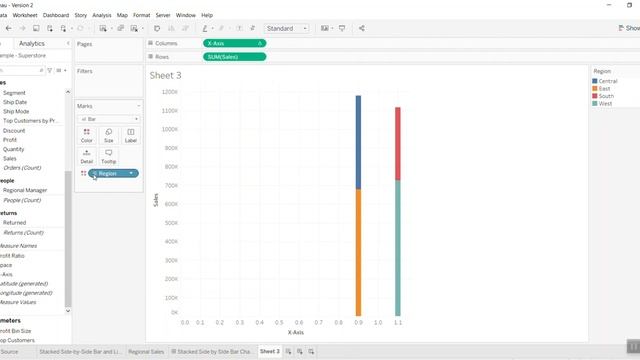Open the Label card in Marks
Screen dimensions: 640x360
tap(131, 136)
